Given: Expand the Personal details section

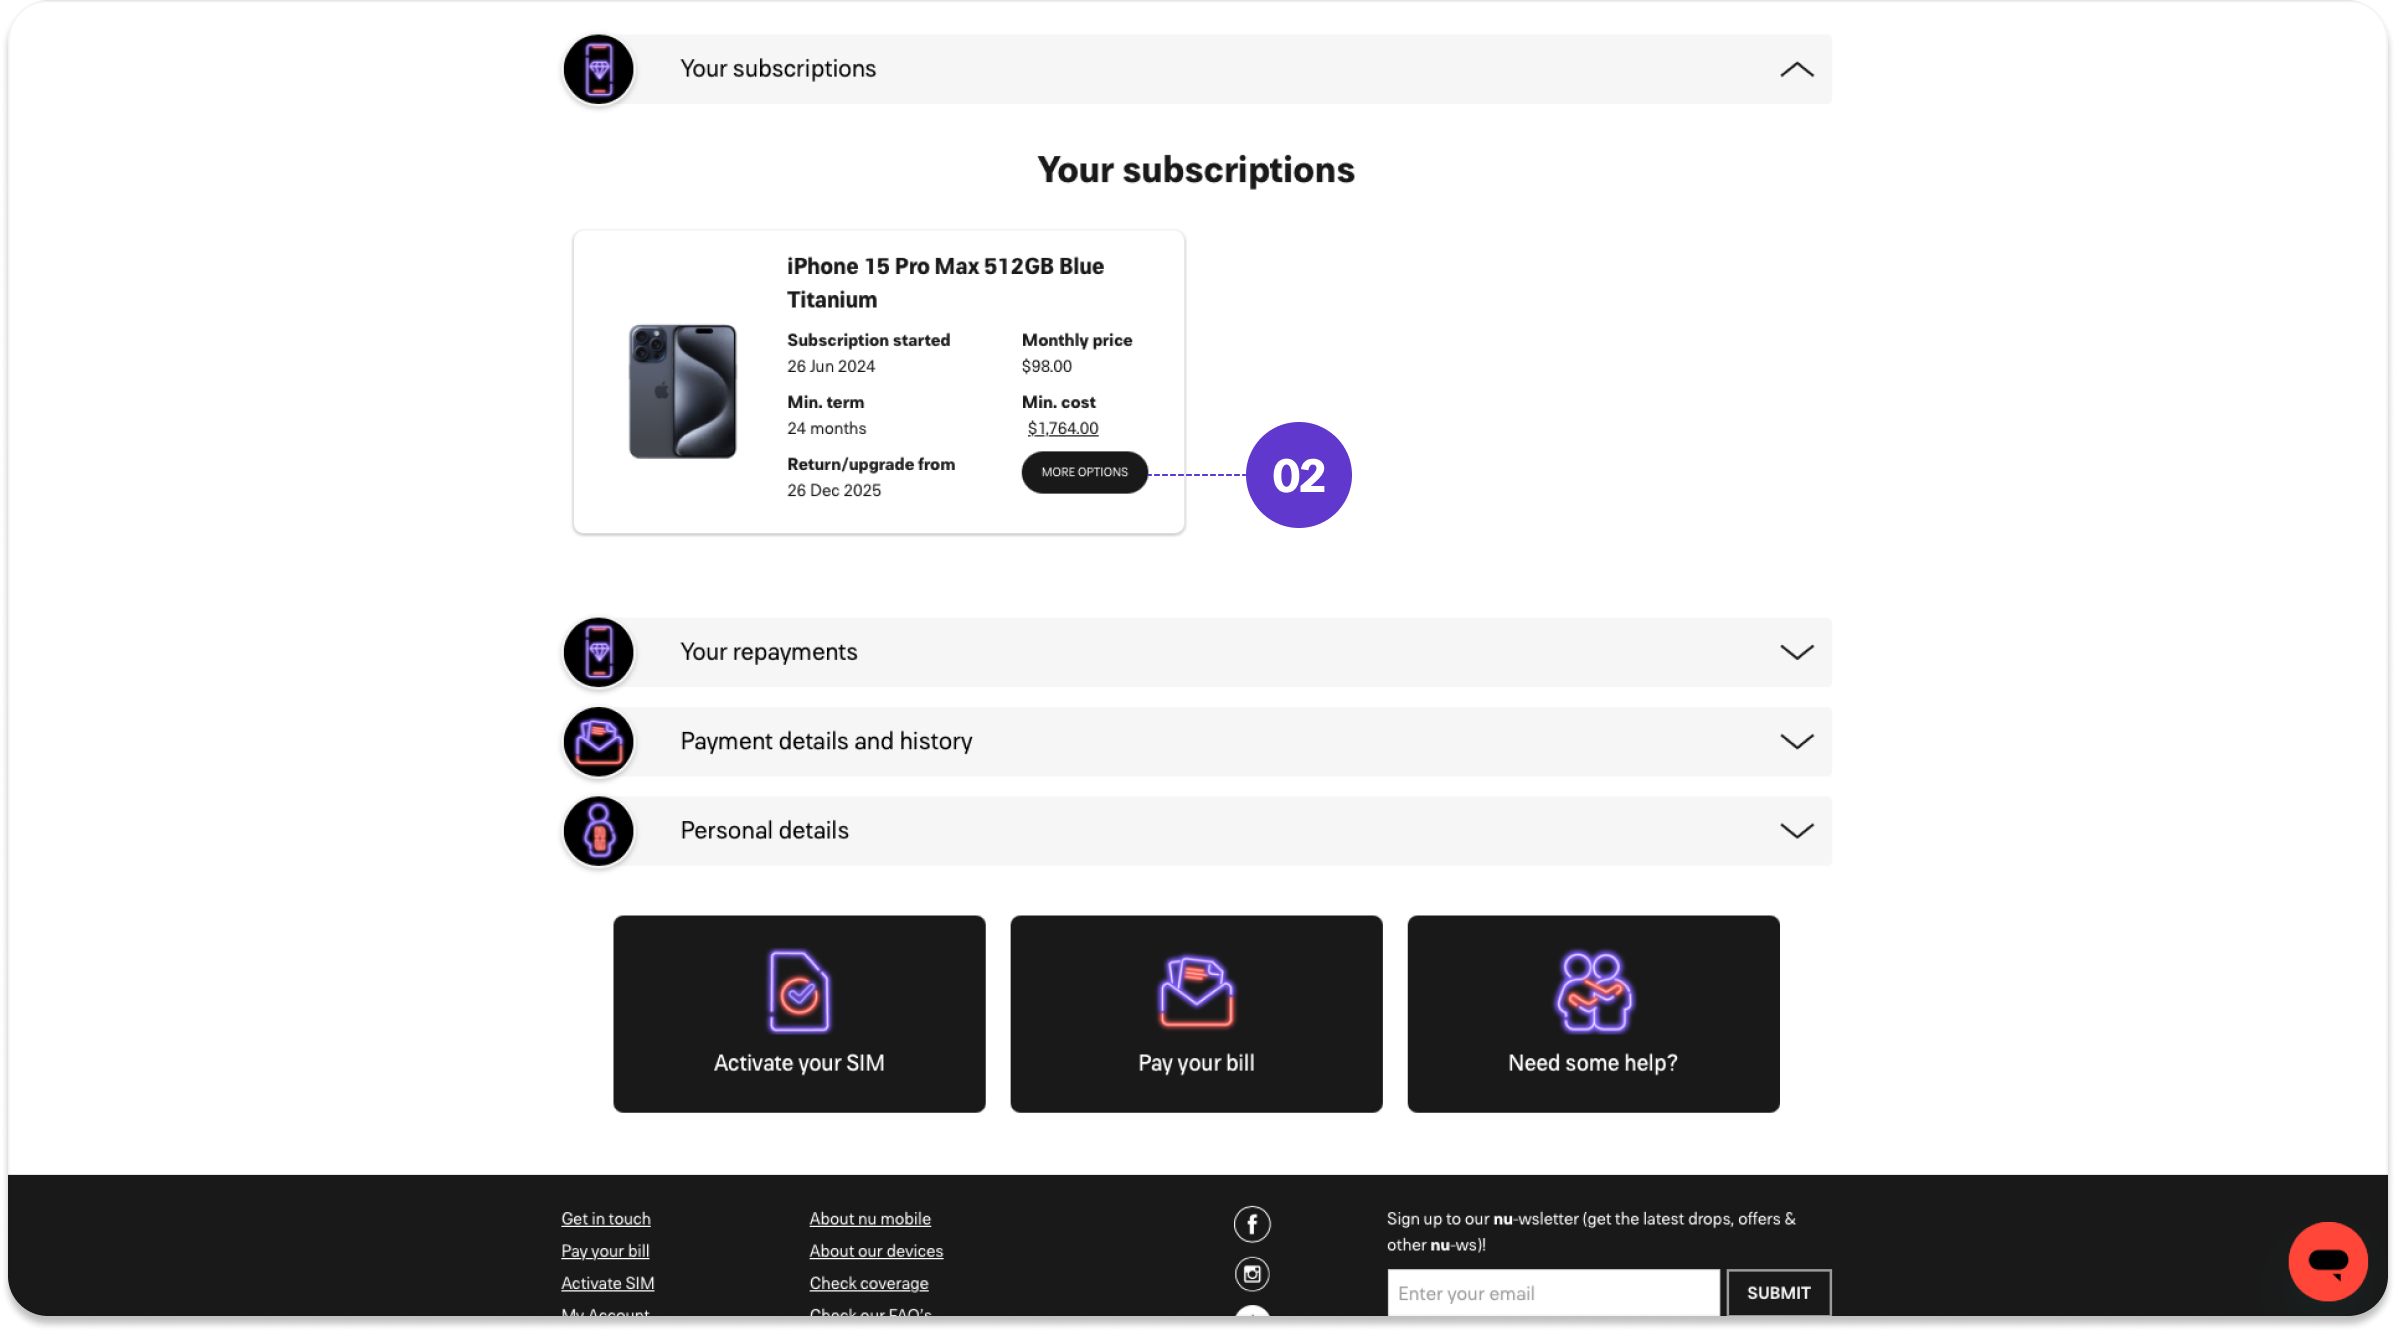Looking at the screenshot, I should [1796, 831].
